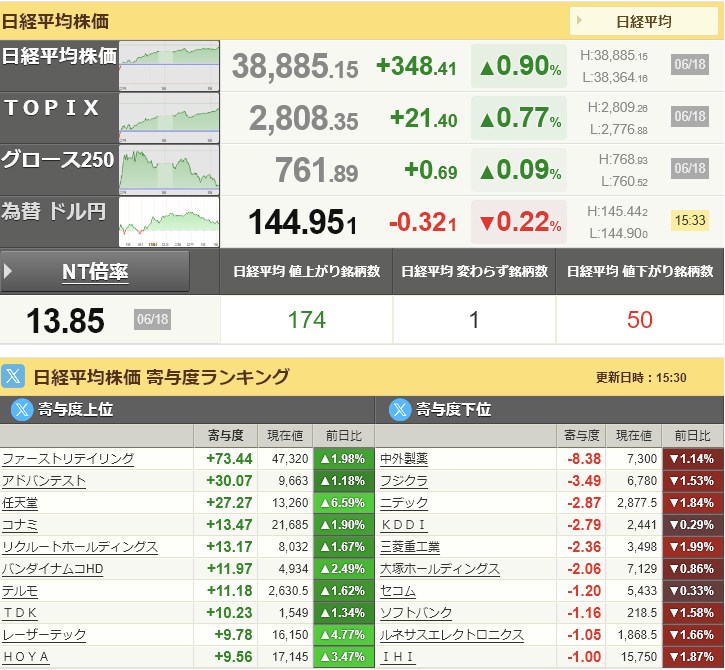Click the 38,885.15 Nikkei price value
Image resolution: width=725 pixels, height=670 pixels.
(295, 66)
